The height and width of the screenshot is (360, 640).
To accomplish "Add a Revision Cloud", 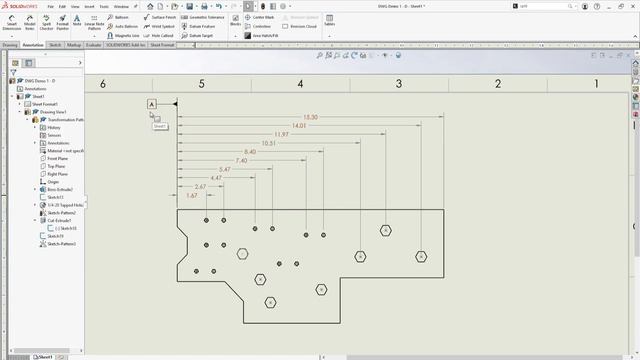I will click(299, 26).
